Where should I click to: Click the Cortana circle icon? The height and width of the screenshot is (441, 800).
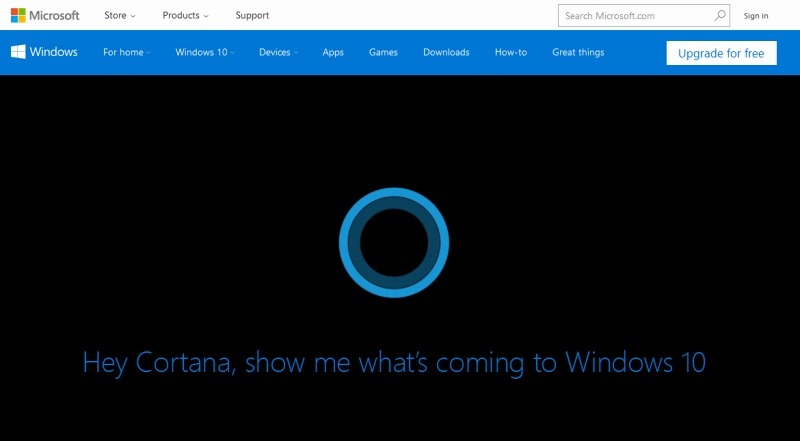[x=394, y=242]
